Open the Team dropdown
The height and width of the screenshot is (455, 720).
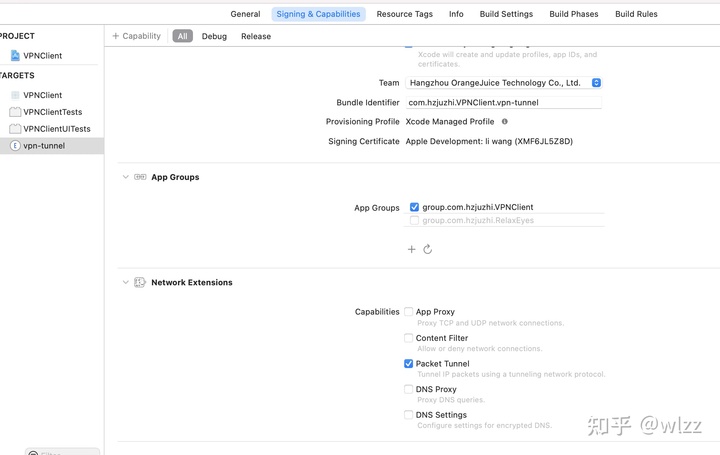[504, 83]
